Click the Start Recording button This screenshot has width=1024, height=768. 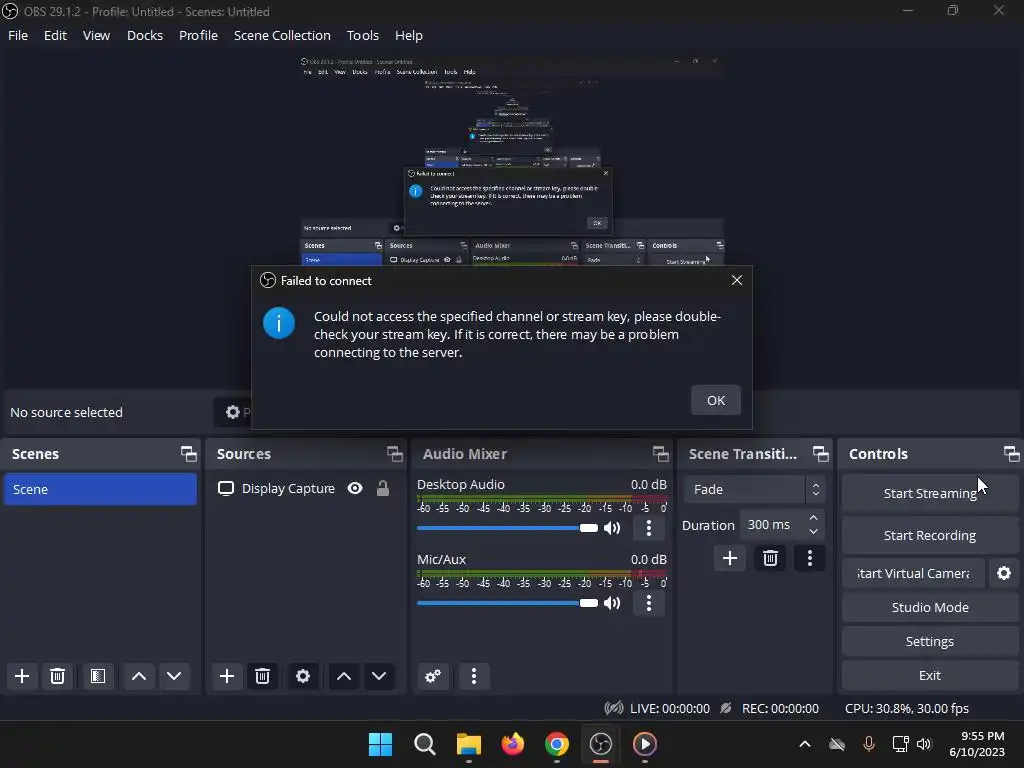point(930,535)
